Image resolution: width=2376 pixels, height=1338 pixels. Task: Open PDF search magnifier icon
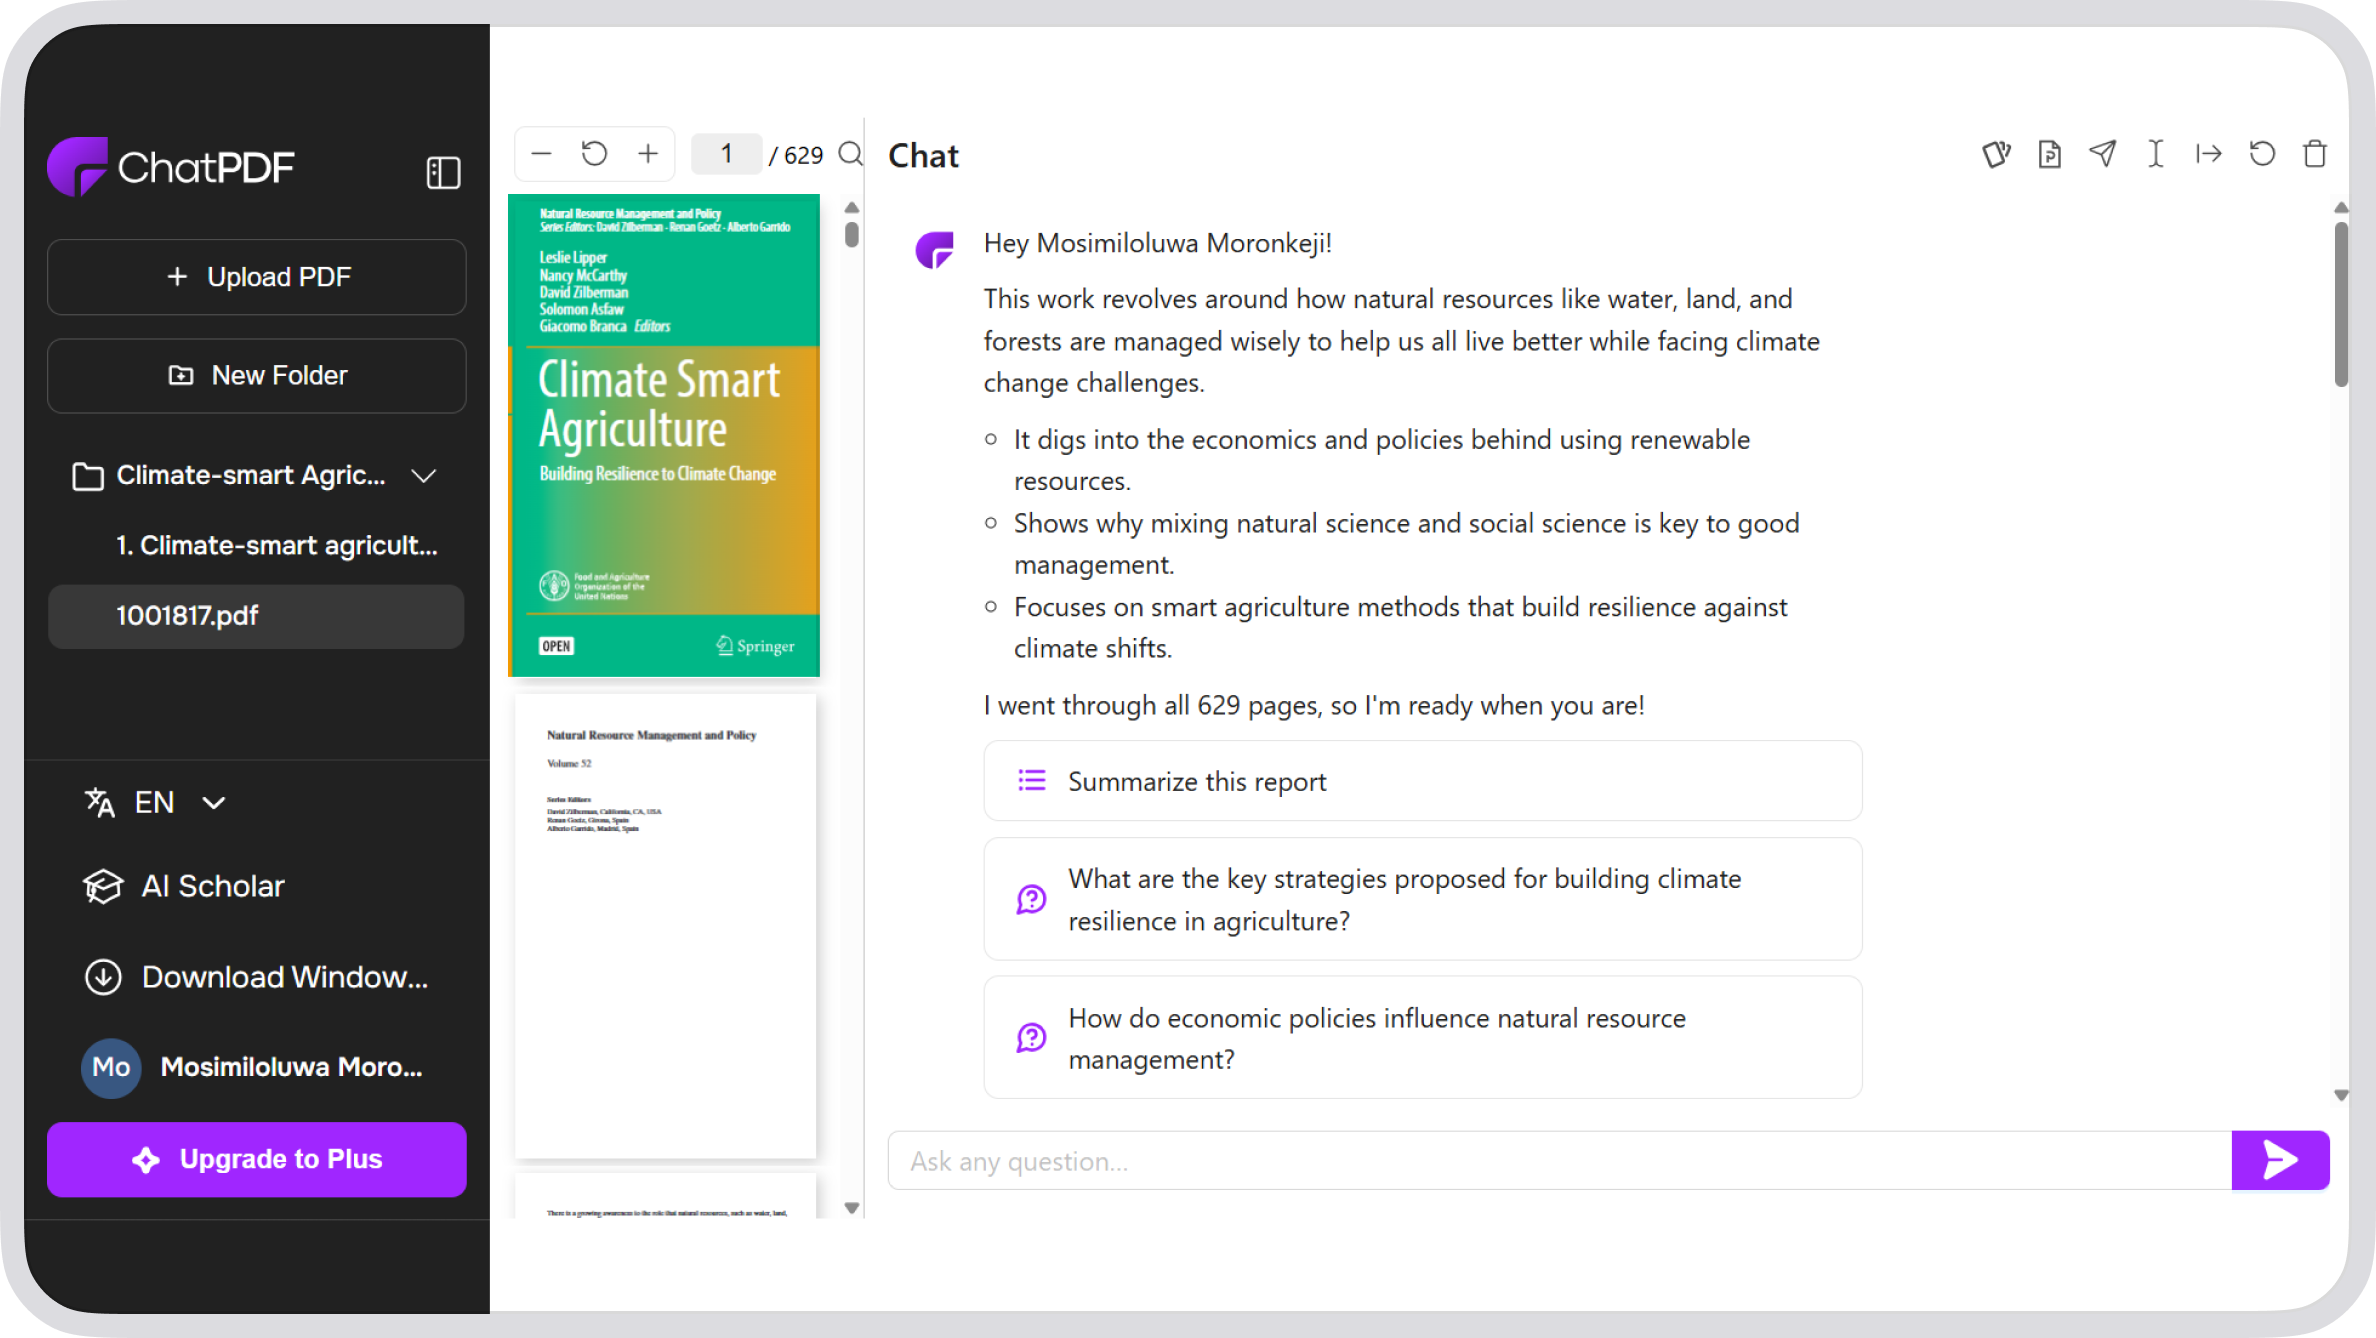(x=850, y=154)
